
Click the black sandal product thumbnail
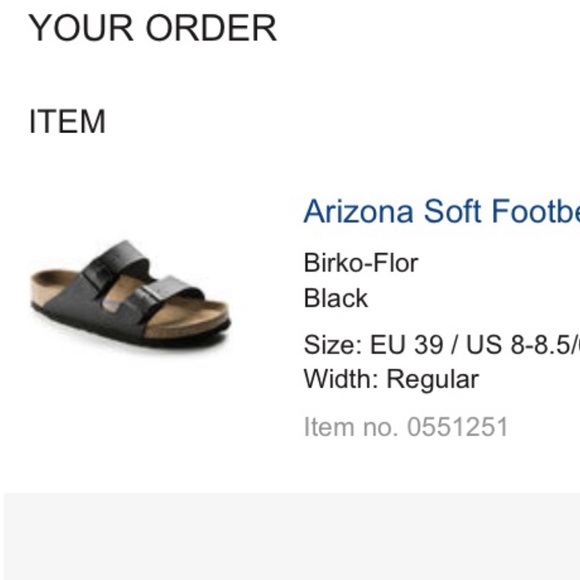pyautogui.click(x=130, y=294)
